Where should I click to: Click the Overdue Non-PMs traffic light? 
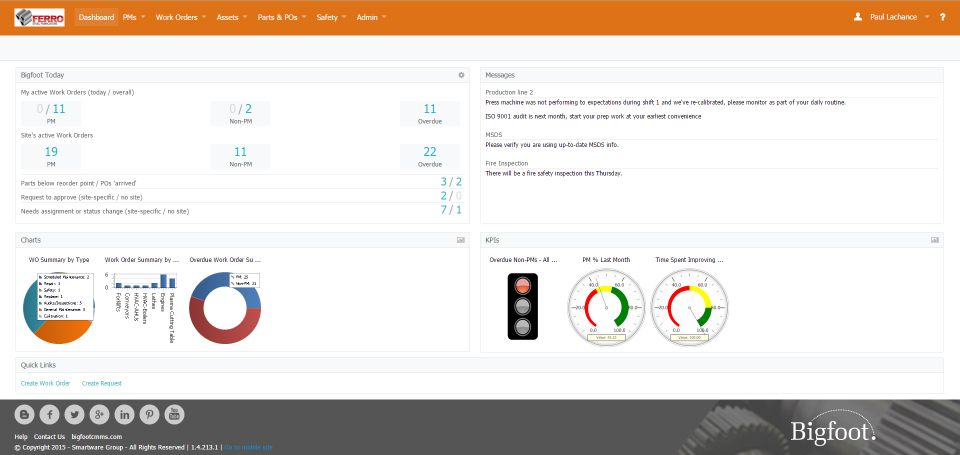[523, 306]
